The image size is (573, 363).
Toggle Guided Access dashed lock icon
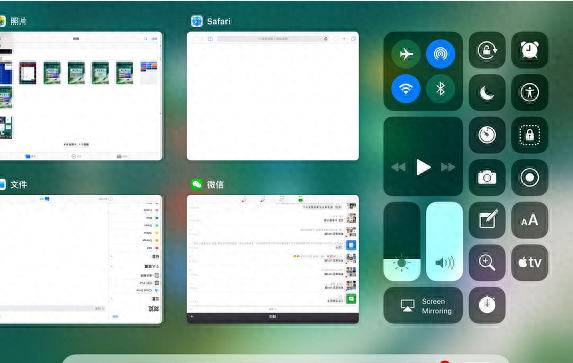pyautogui.click(x=530, y=135)
